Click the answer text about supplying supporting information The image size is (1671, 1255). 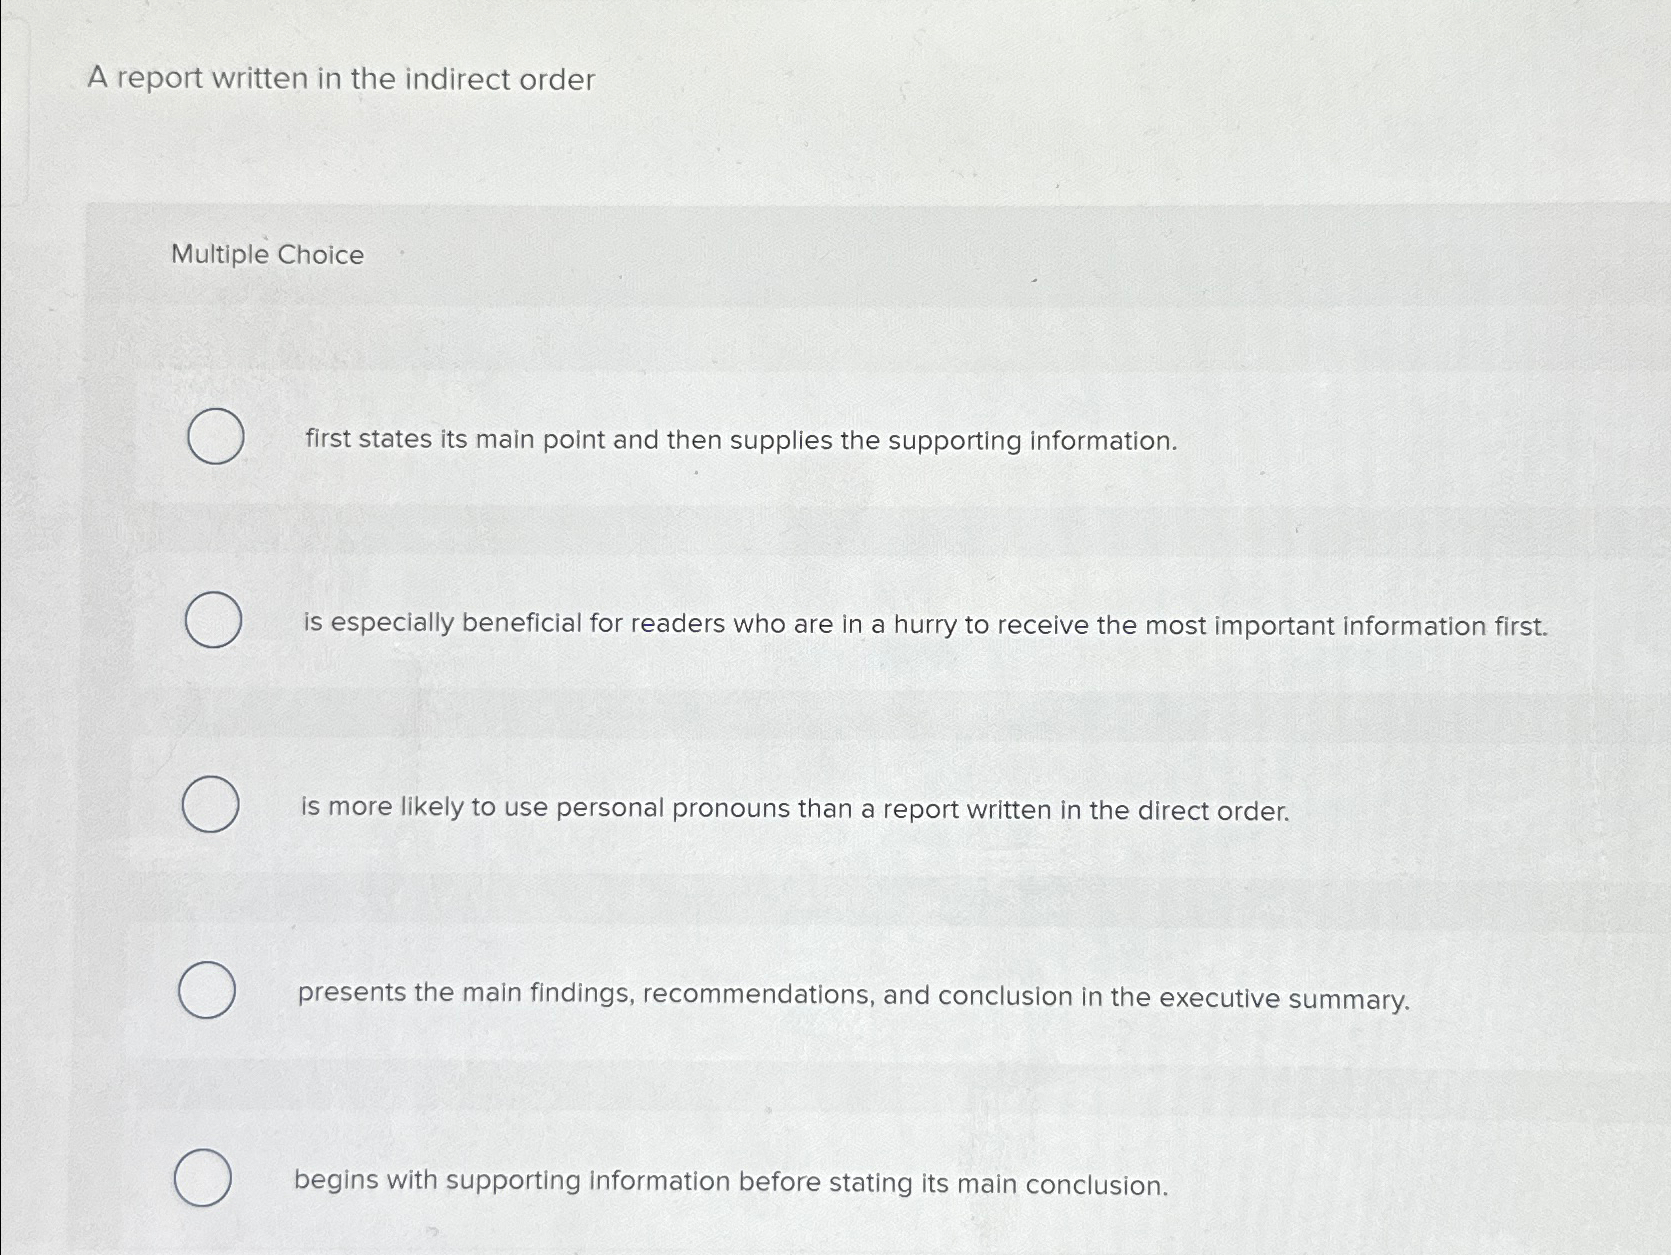pos(739,440)
